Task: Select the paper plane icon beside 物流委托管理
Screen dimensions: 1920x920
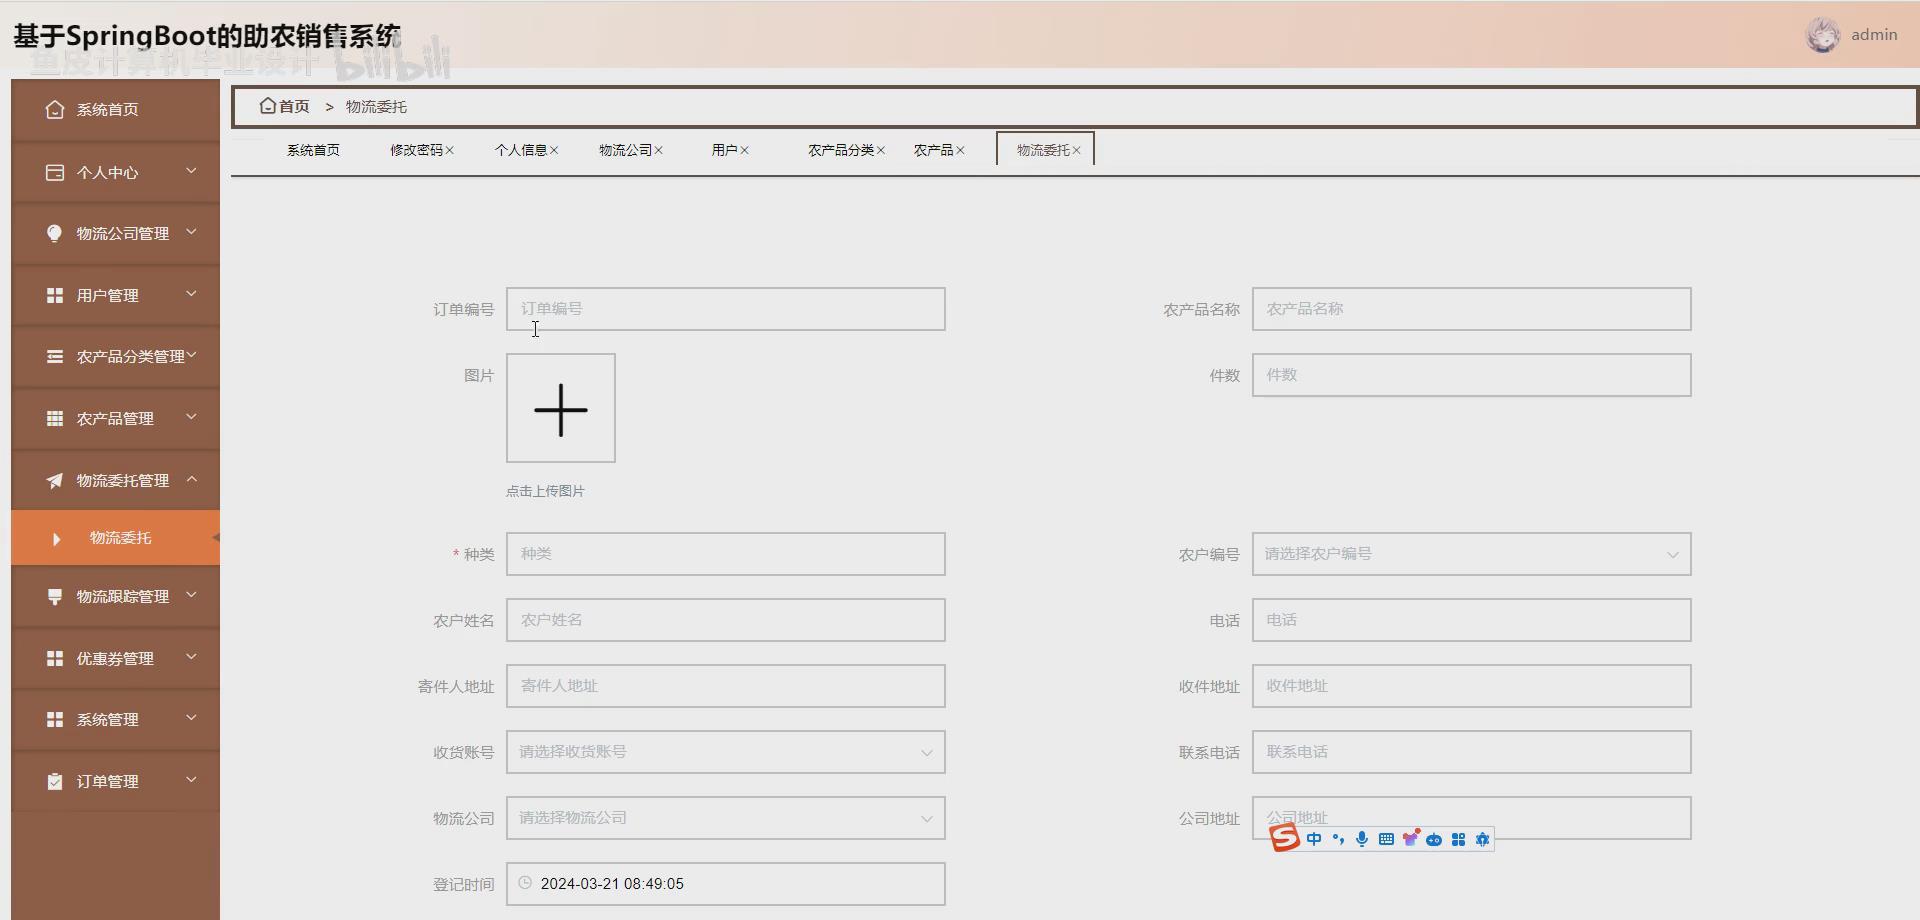Action: [x=55, y=480]
